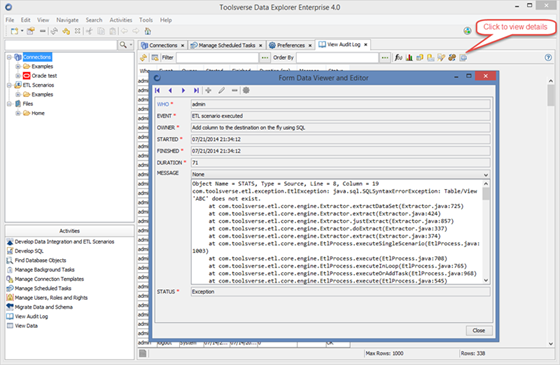This screenshot has width=560, height=365.
Task: Click the magnifier search icon above tree
Action: point(123,45)
